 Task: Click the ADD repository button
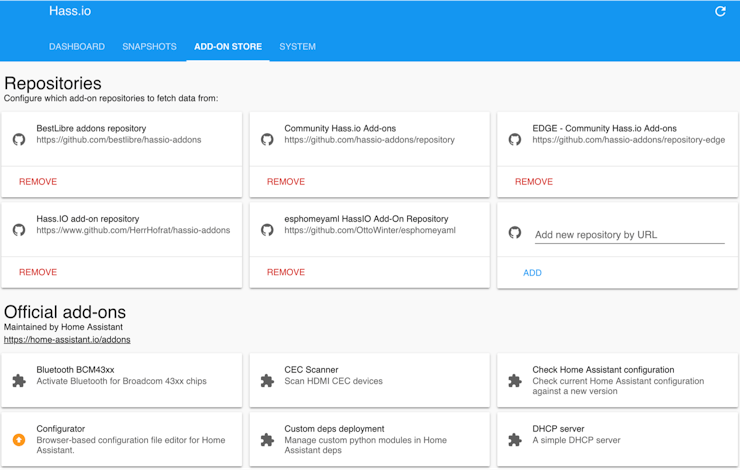pos(532,273)
